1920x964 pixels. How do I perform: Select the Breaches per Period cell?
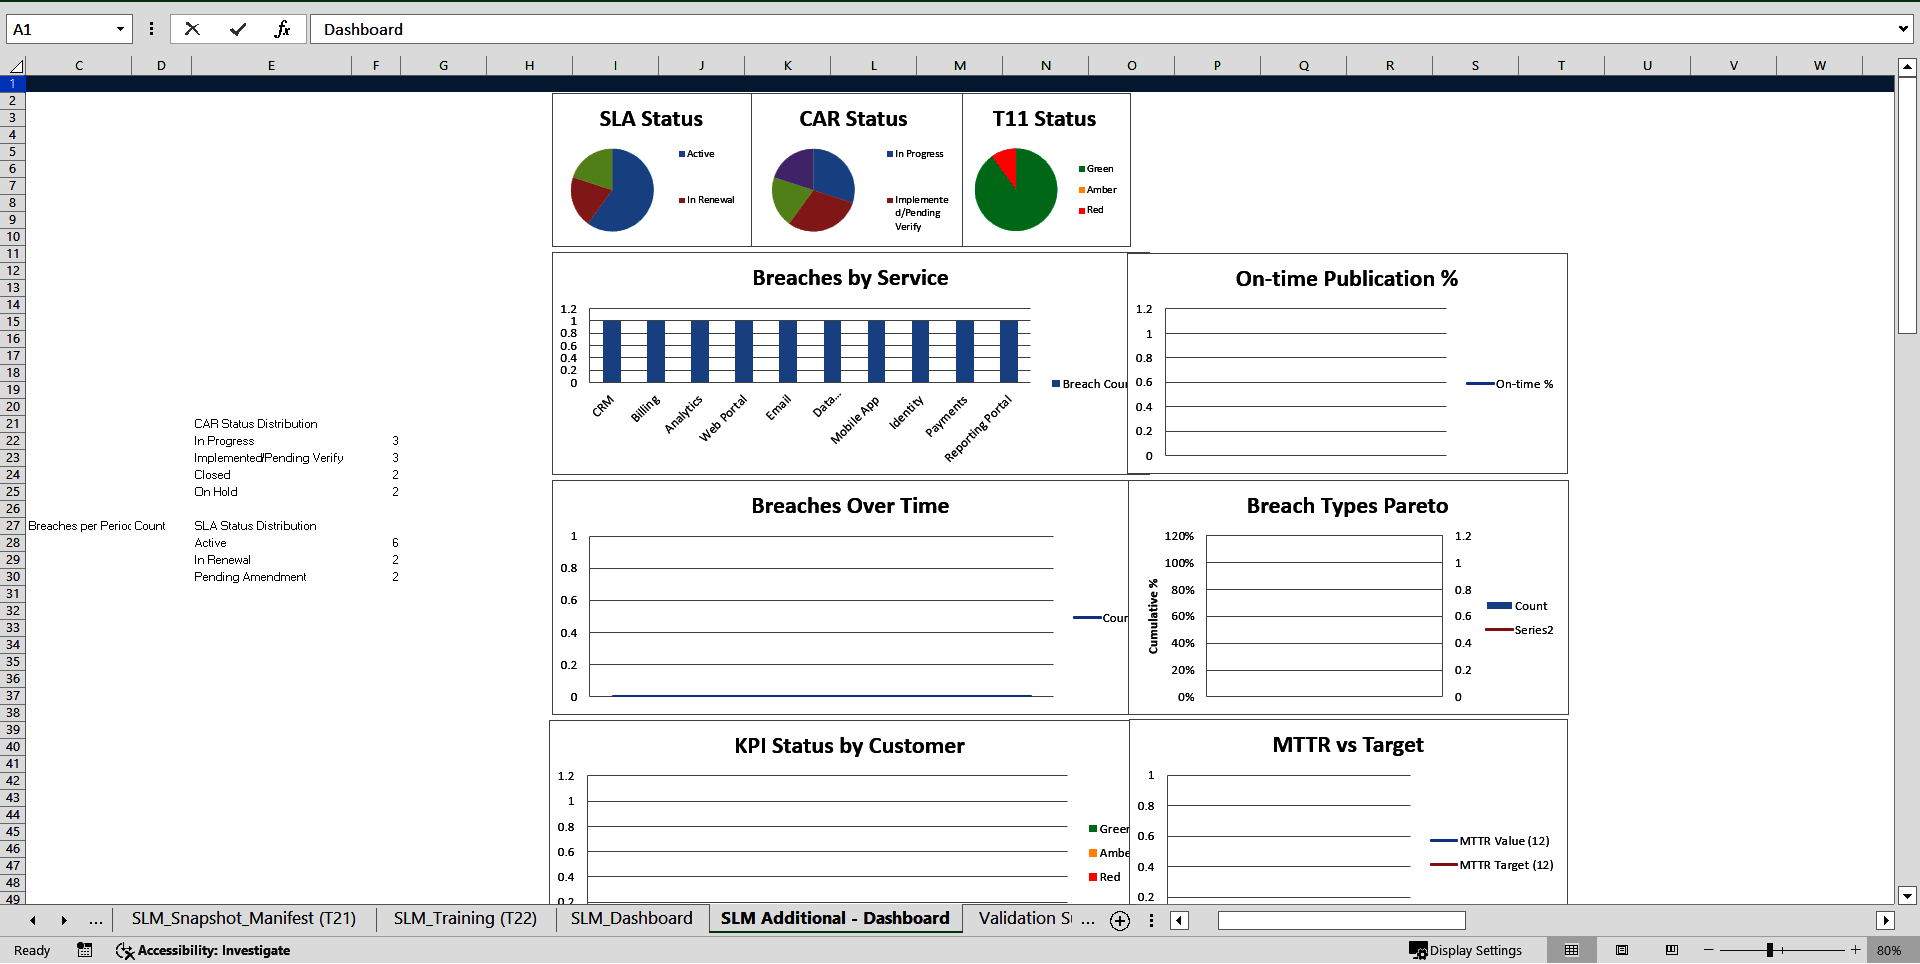pyautogui.click(x=79, y=526)
